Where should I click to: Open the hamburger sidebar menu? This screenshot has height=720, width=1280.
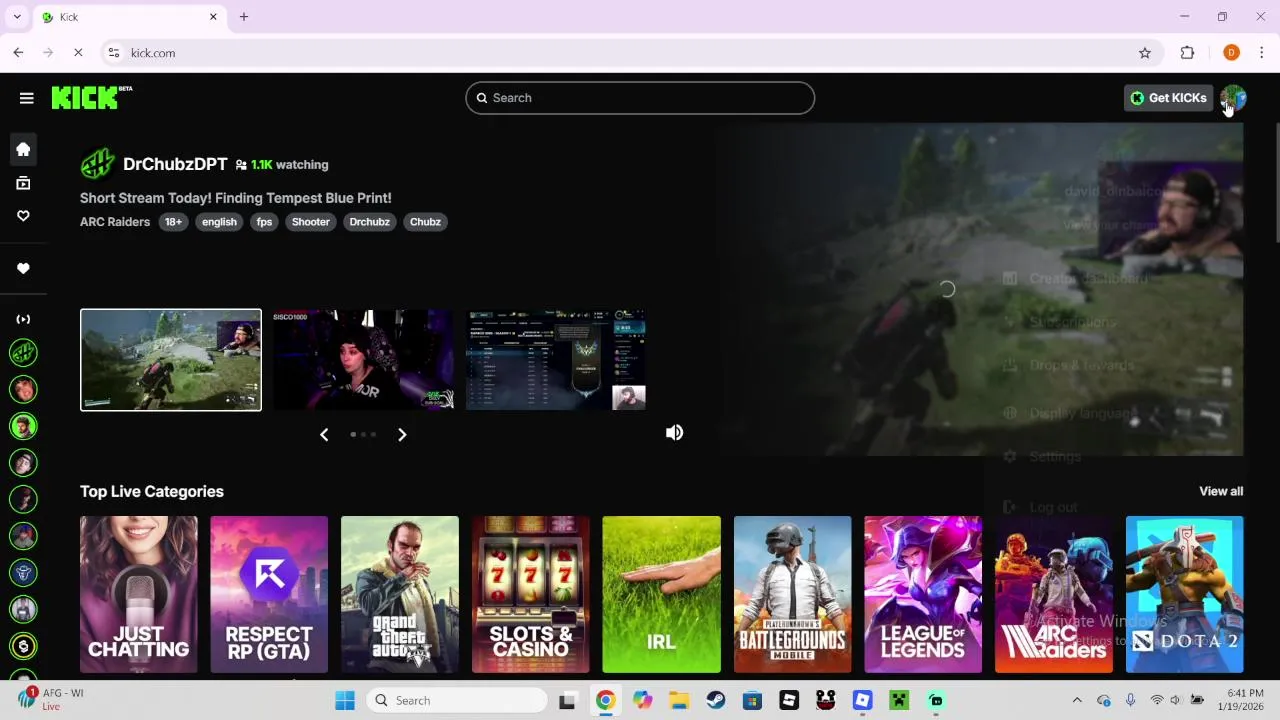(x=27, y=98)
